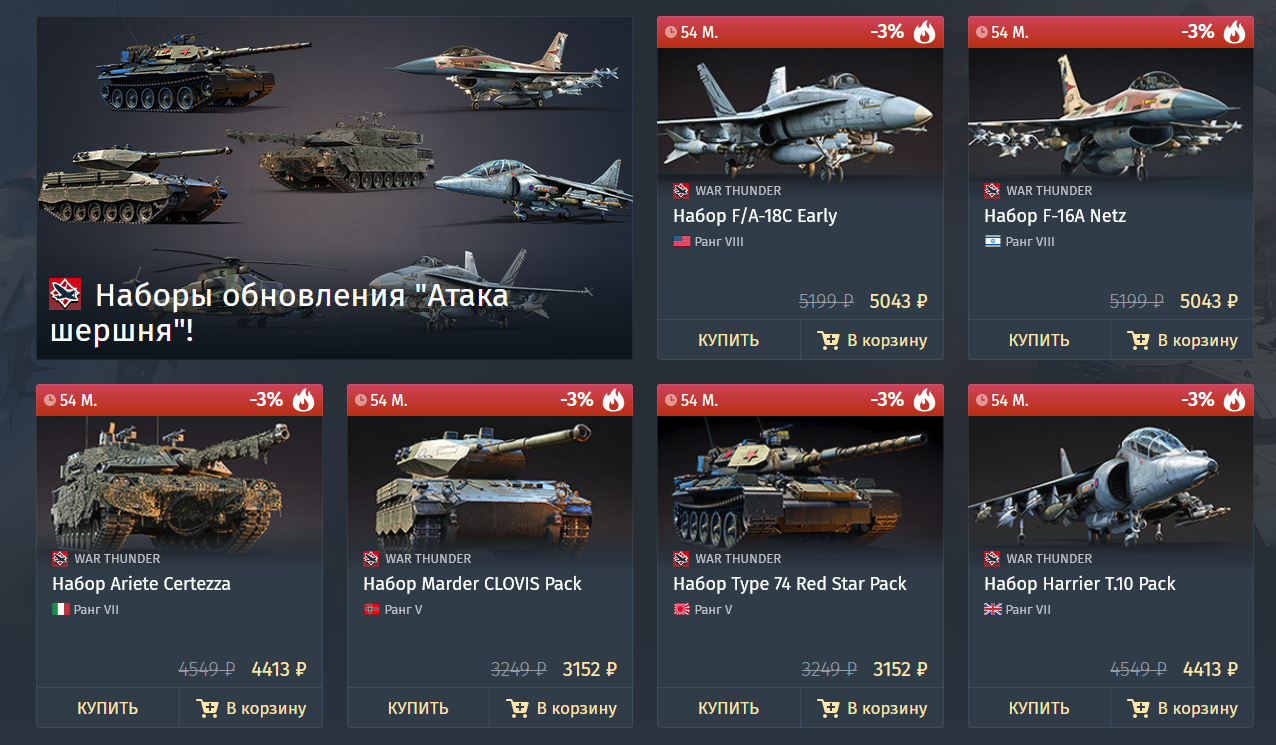Image resolution: width=1276 pixels, height=745 pixels.
Task: Click the Marder CLOVIS tank image
Action: 490,479
